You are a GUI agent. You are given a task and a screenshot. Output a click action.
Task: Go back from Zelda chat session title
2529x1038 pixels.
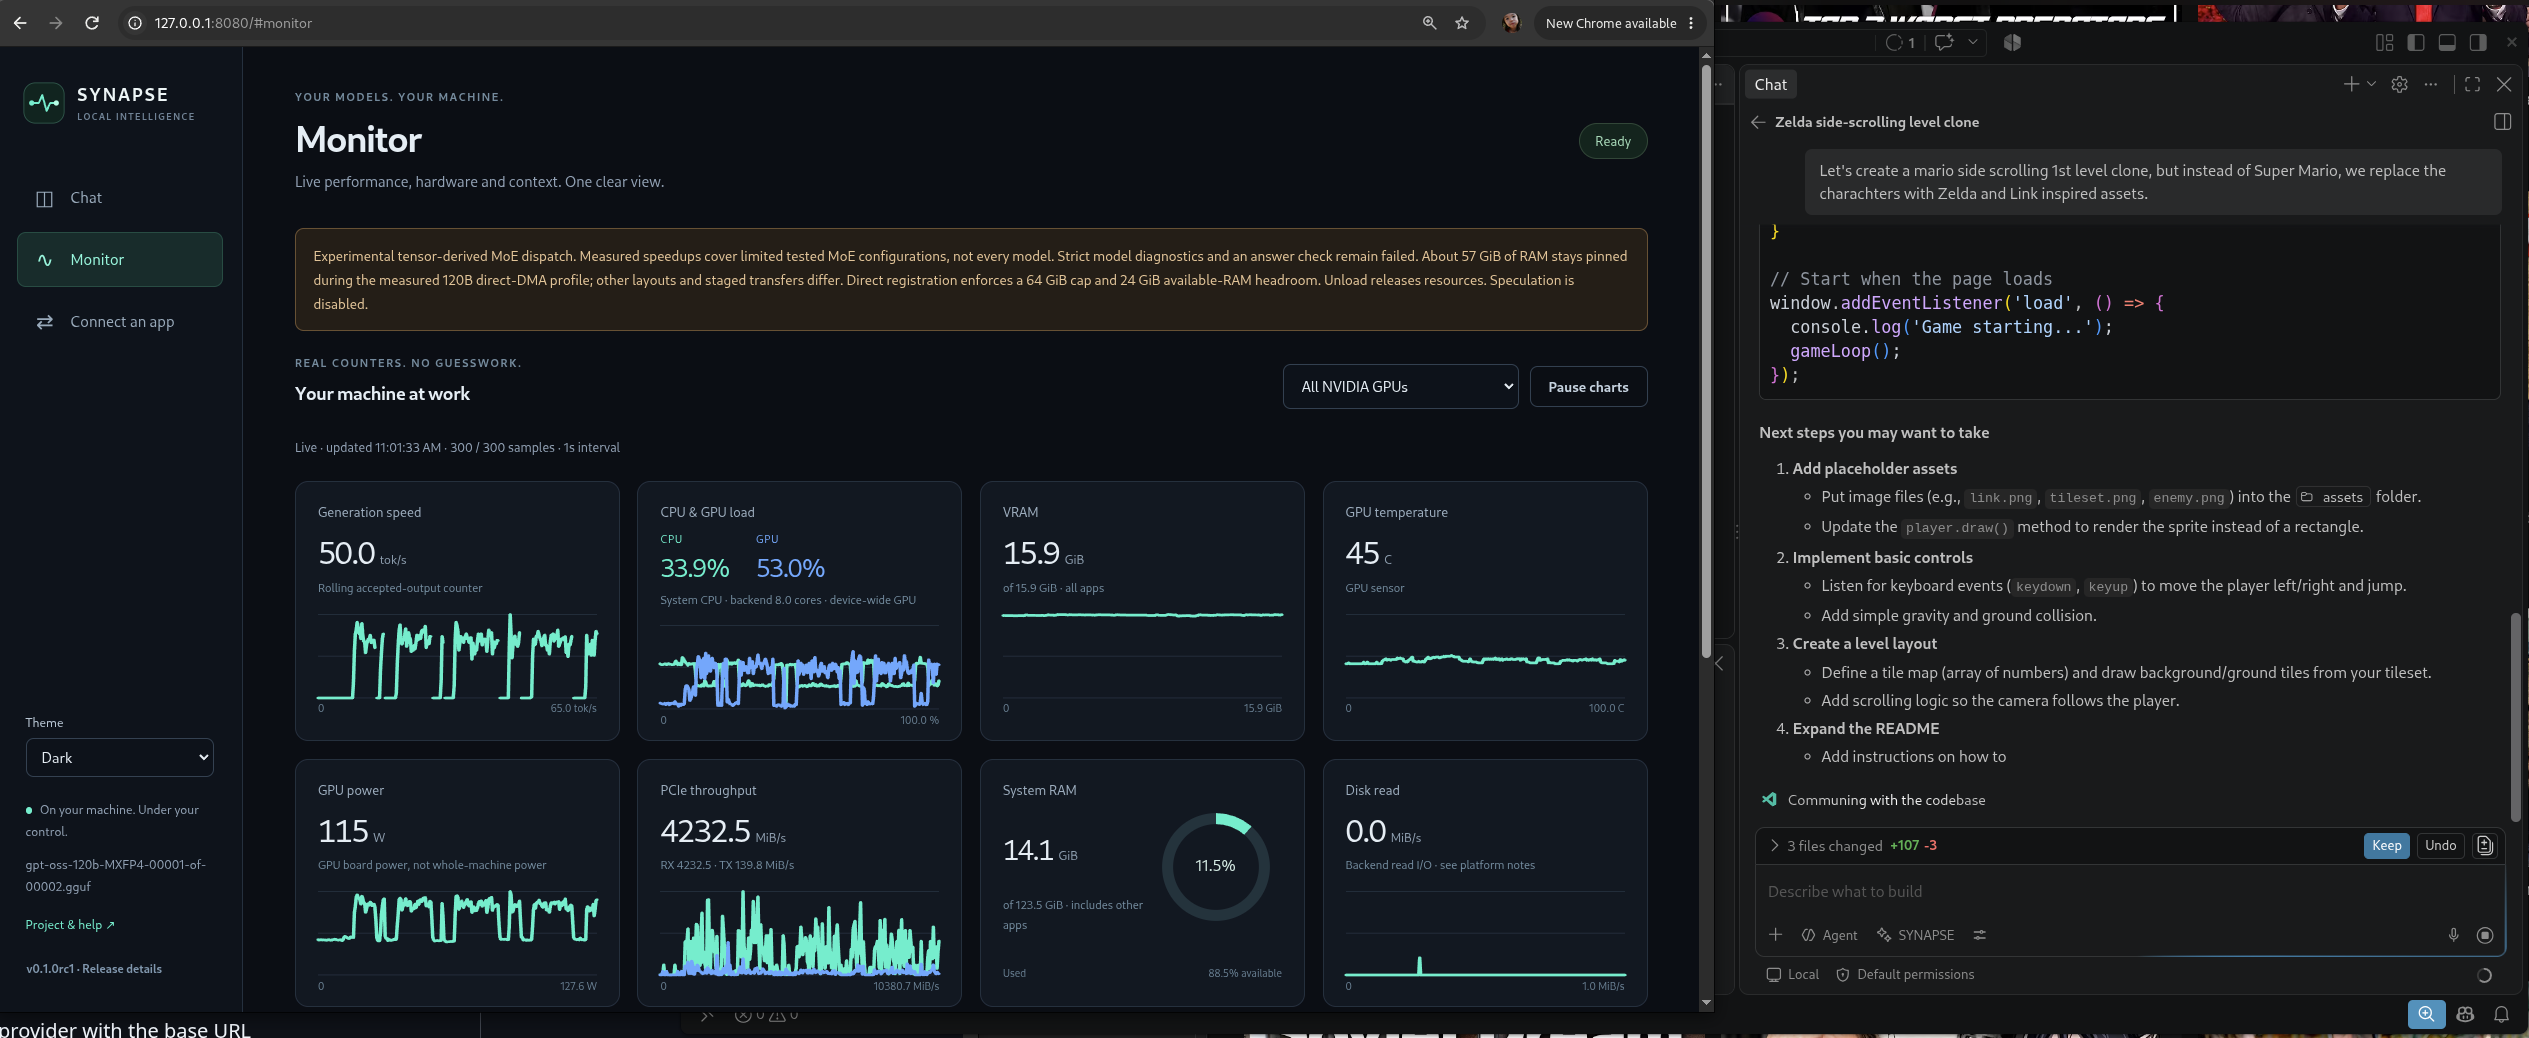pyautogui.click(x=1757, y=122)
